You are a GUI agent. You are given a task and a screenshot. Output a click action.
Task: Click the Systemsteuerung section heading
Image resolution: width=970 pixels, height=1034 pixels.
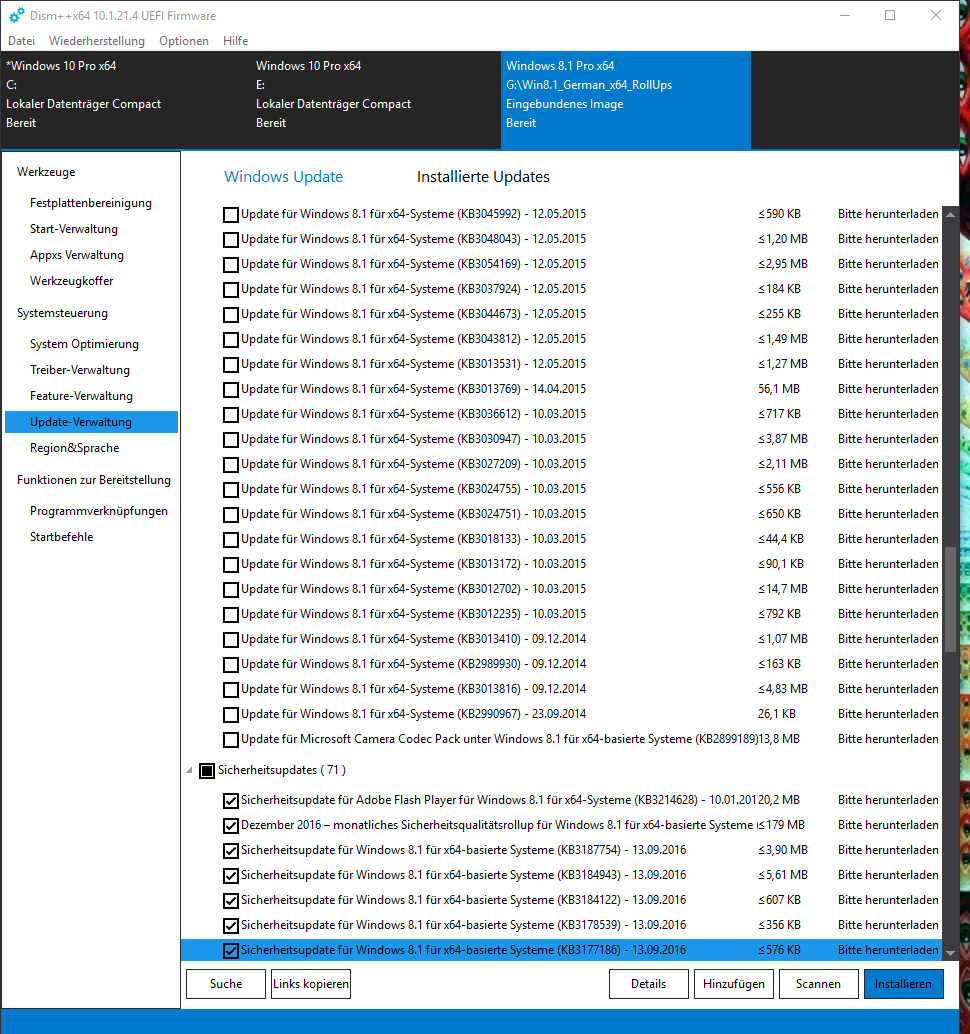tap(62, 313)
